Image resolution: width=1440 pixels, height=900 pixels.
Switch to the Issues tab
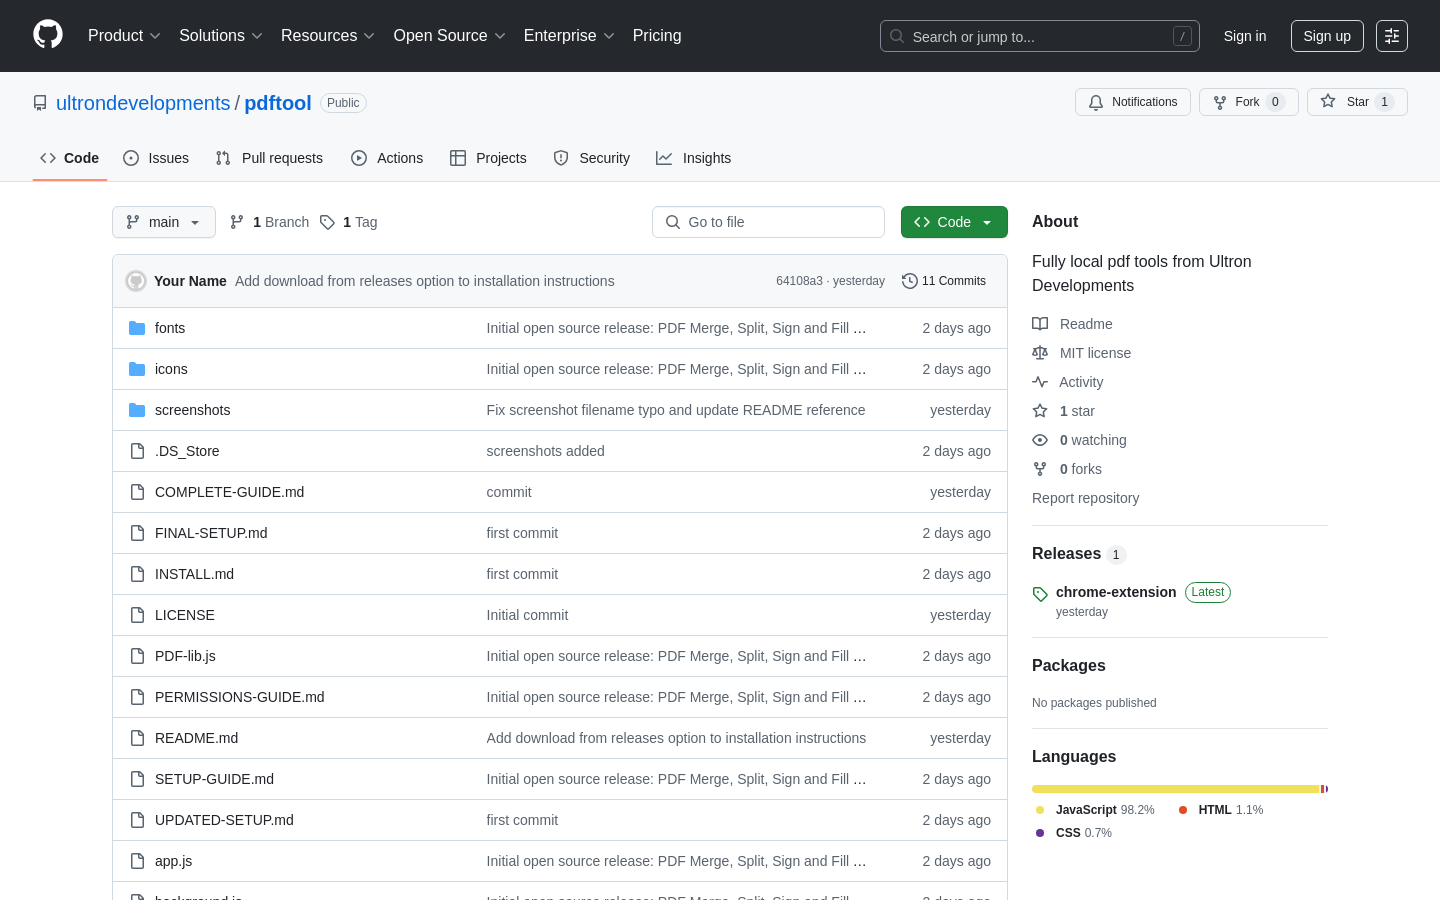point(156,158)
